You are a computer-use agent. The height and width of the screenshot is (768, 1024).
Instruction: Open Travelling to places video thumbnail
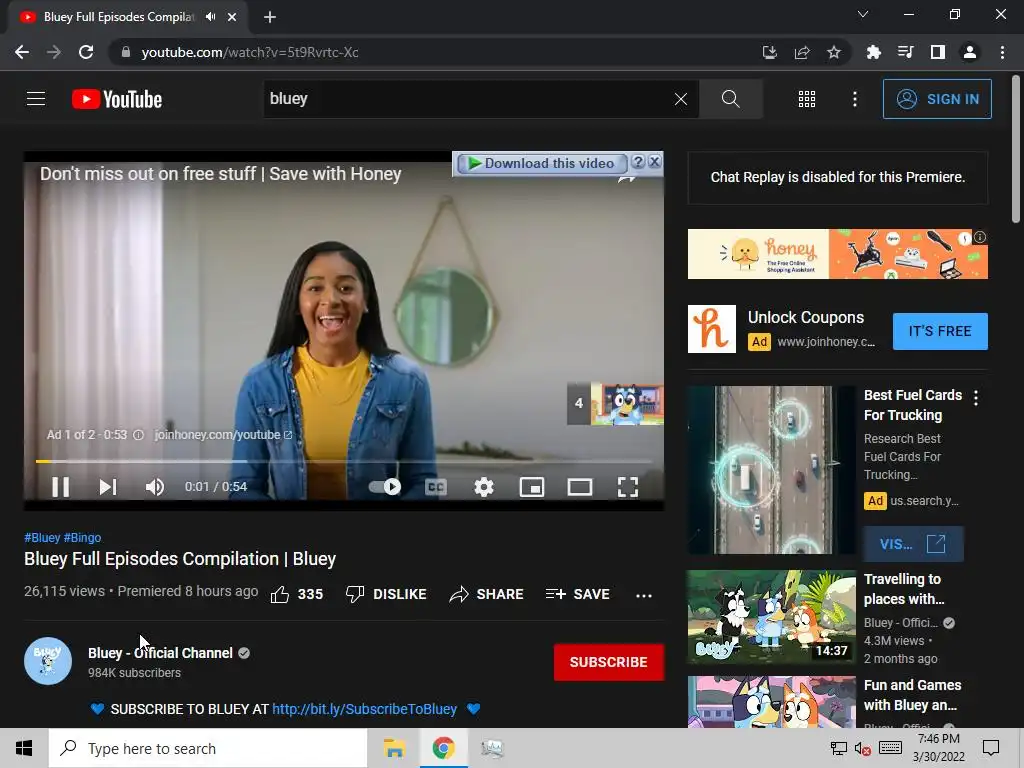pyautogui.click(x=771, y=617)
